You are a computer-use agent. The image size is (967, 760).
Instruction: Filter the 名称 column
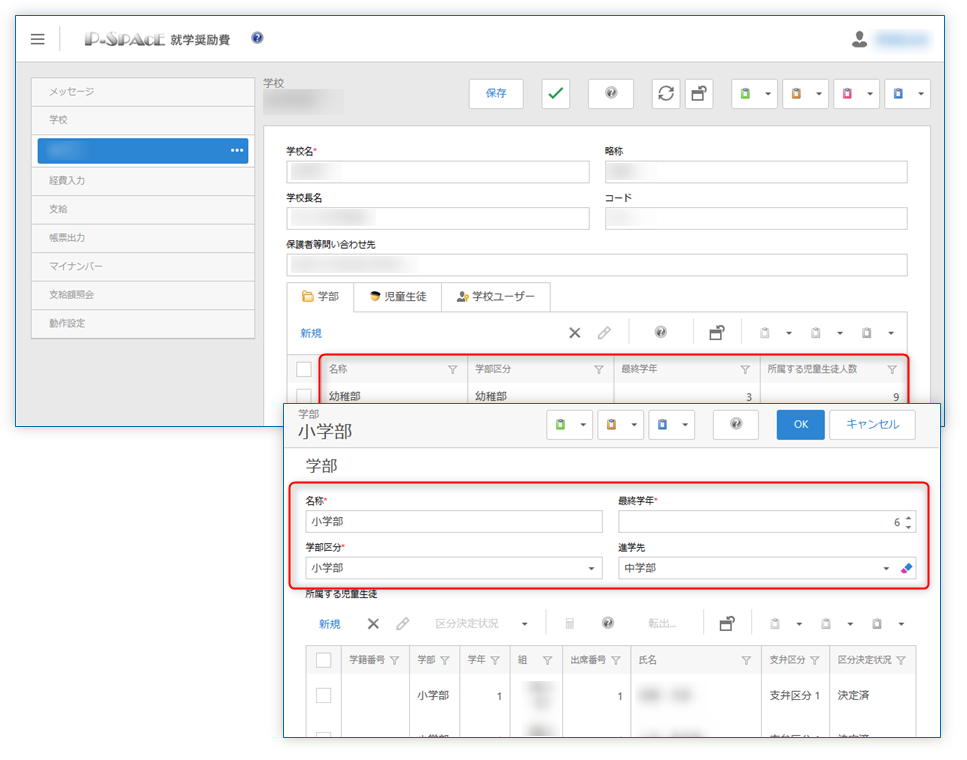(453, 370)
